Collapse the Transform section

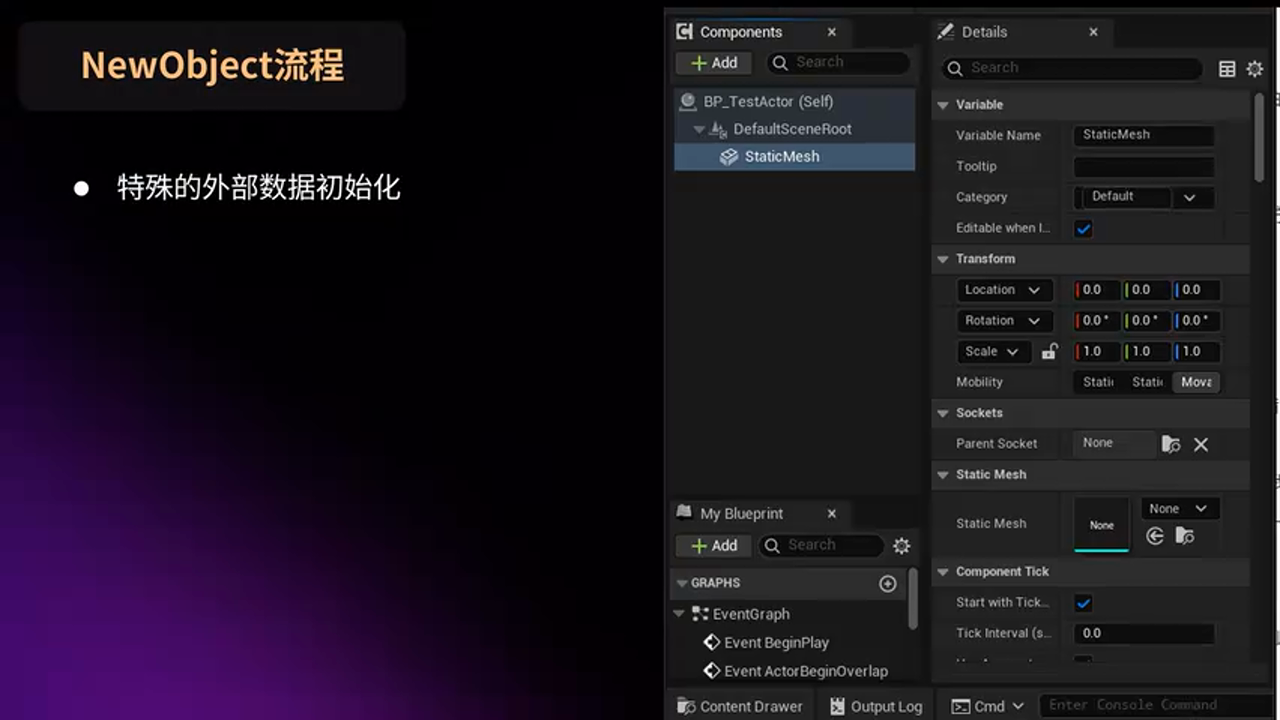[941, 259]
